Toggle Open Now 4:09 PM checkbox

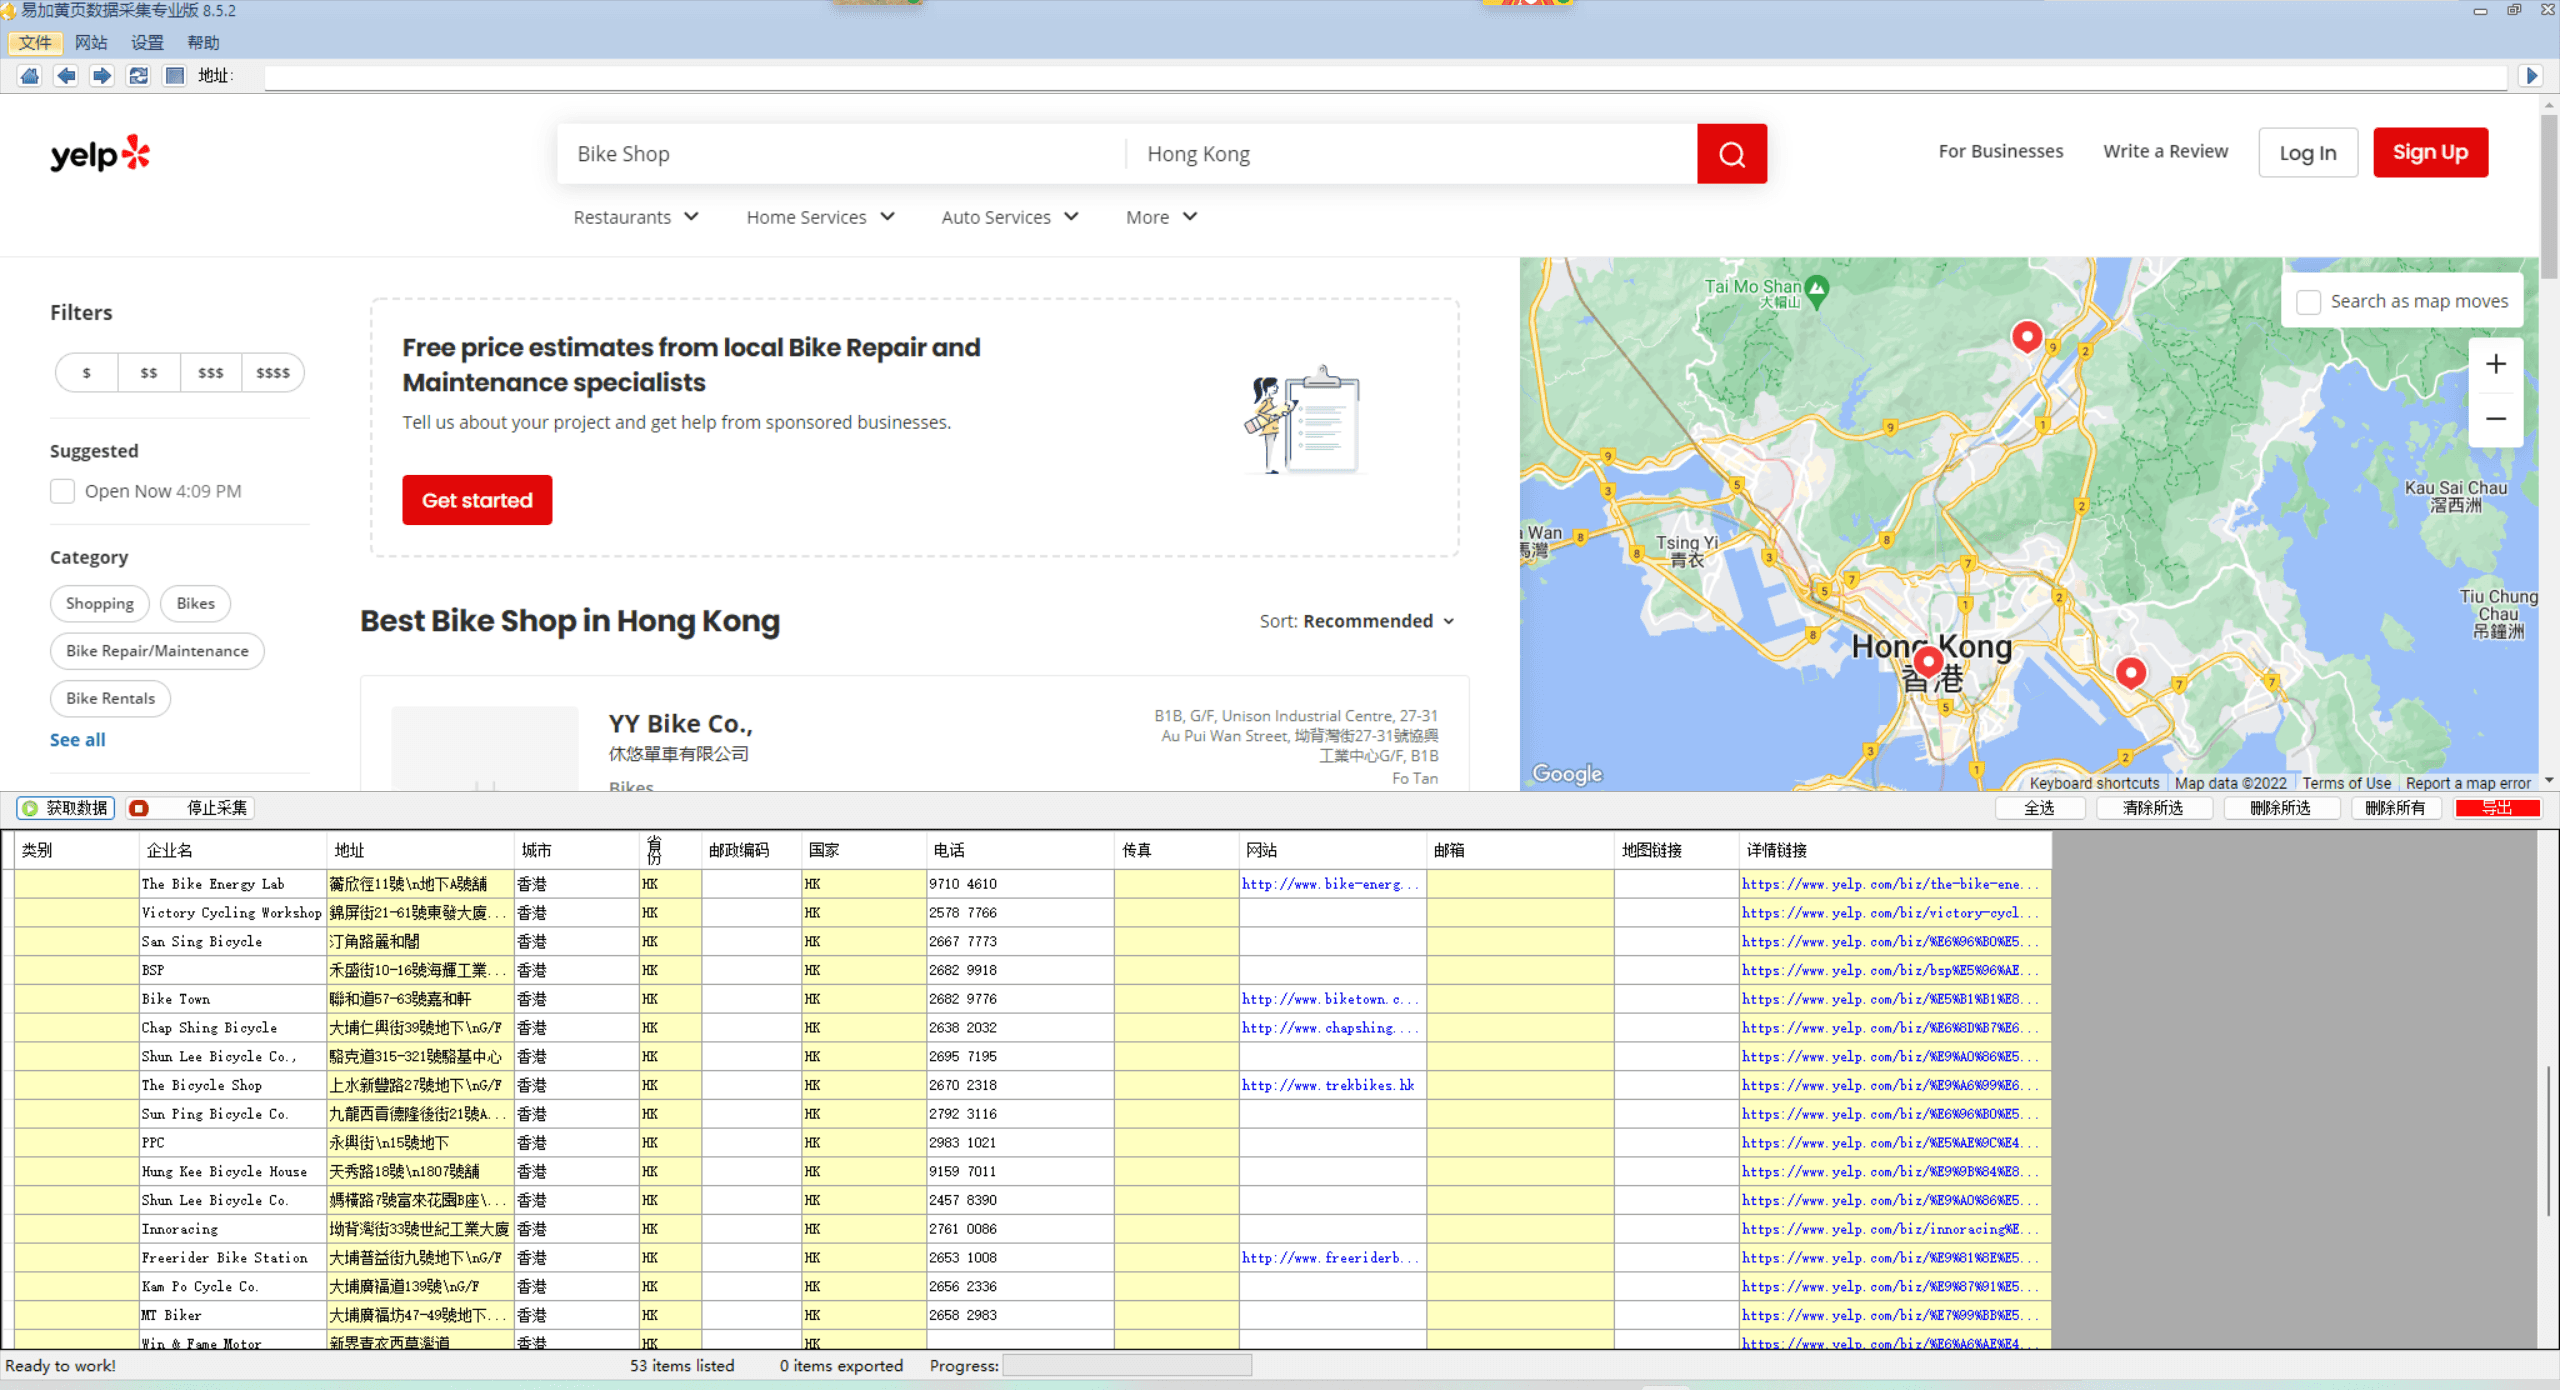click(x=62, y=491)
